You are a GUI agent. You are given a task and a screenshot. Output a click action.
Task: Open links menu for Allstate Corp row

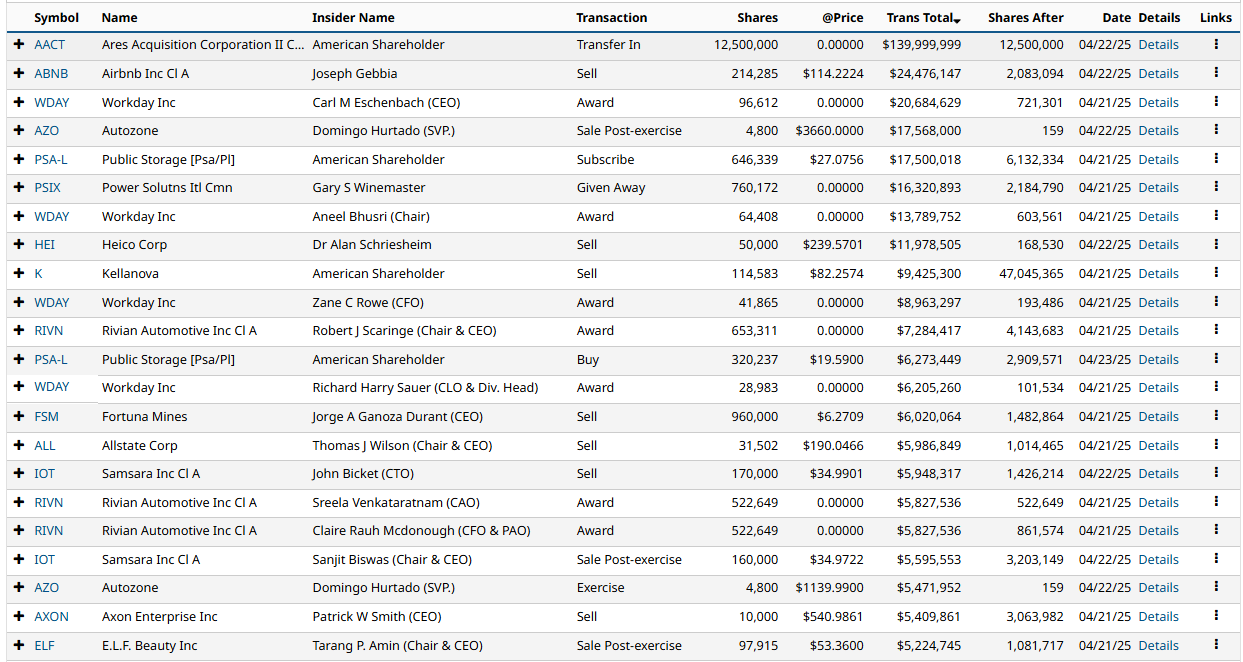(x=1216, y=445)
